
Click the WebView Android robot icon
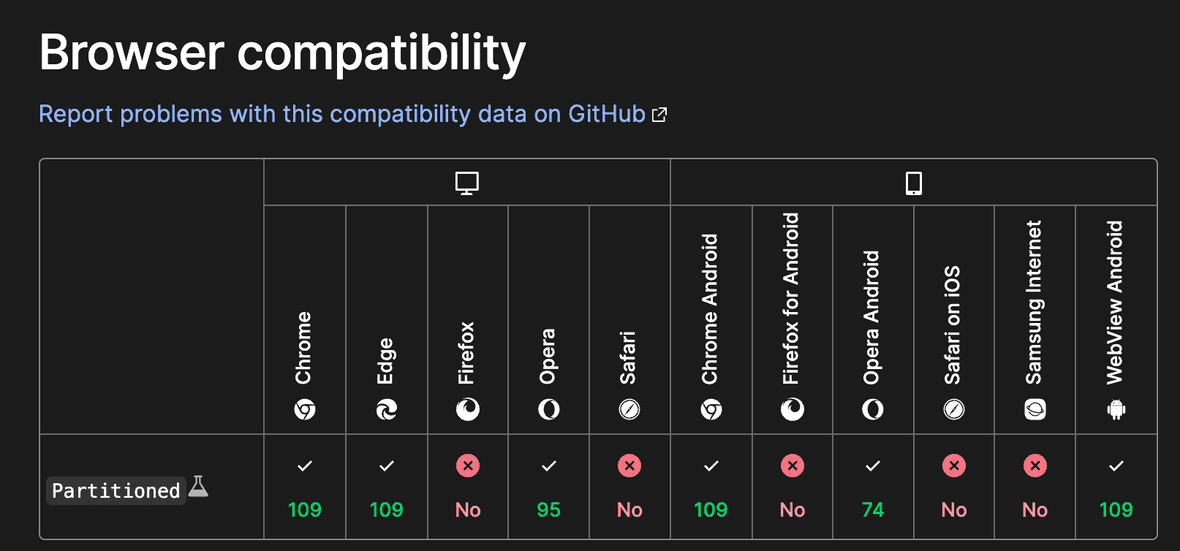1116,409
